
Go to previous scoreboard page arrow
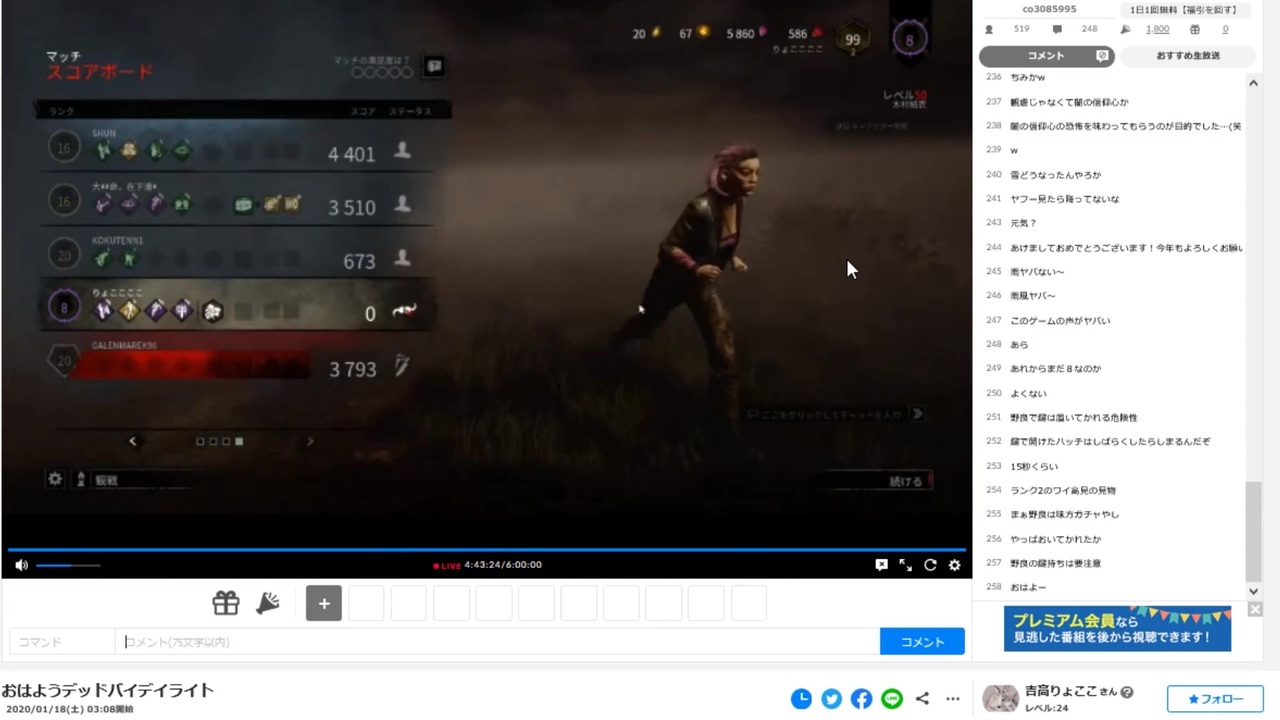132,441
